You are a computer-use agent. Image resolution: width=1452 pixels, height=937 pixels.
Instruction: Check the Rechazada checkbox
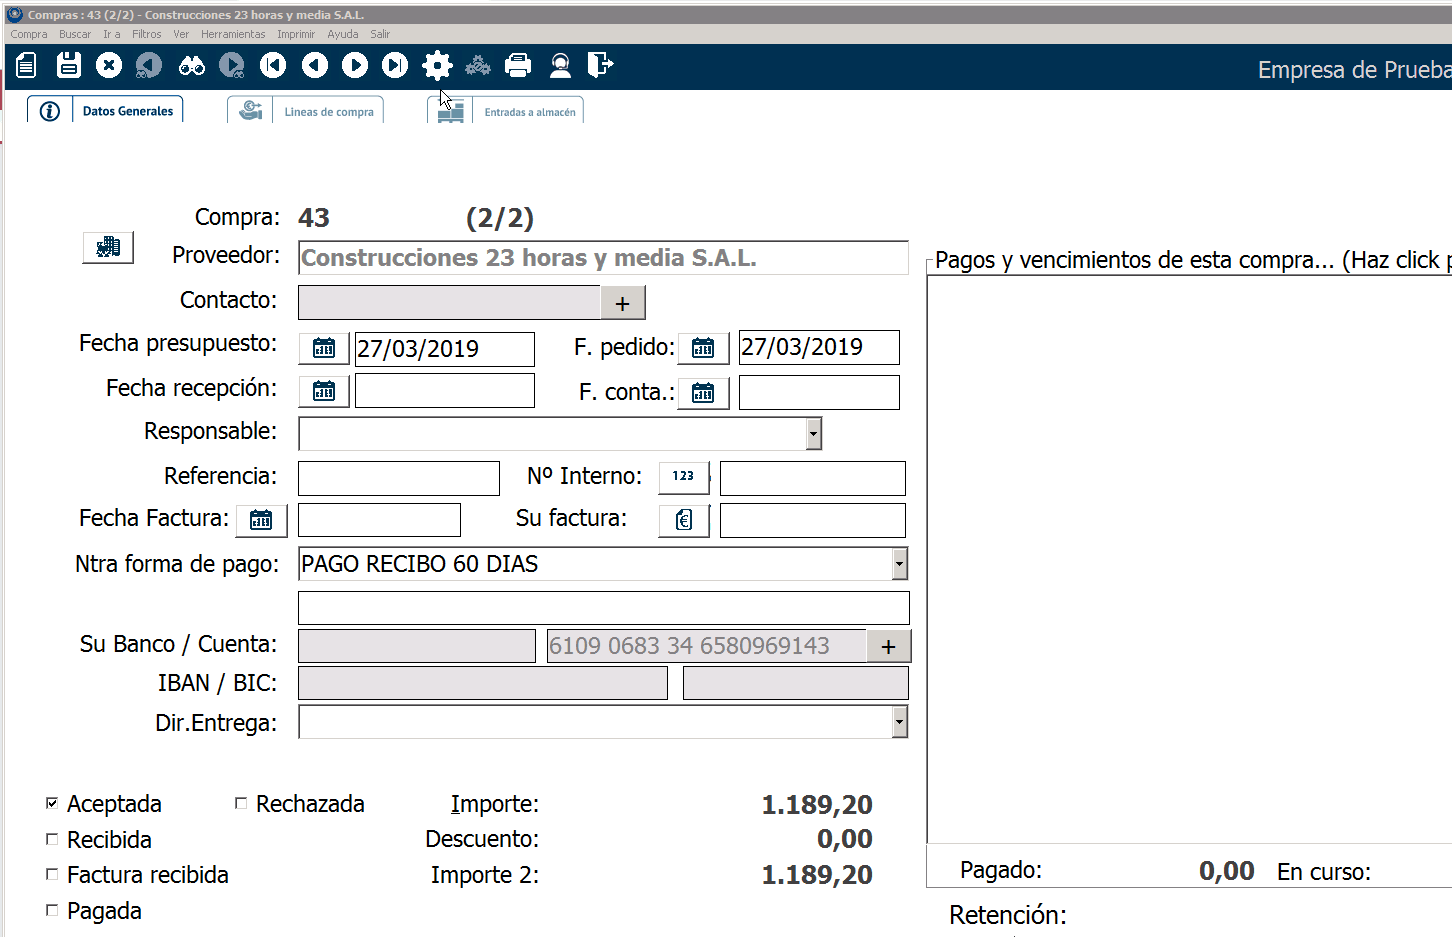(241, 803)
